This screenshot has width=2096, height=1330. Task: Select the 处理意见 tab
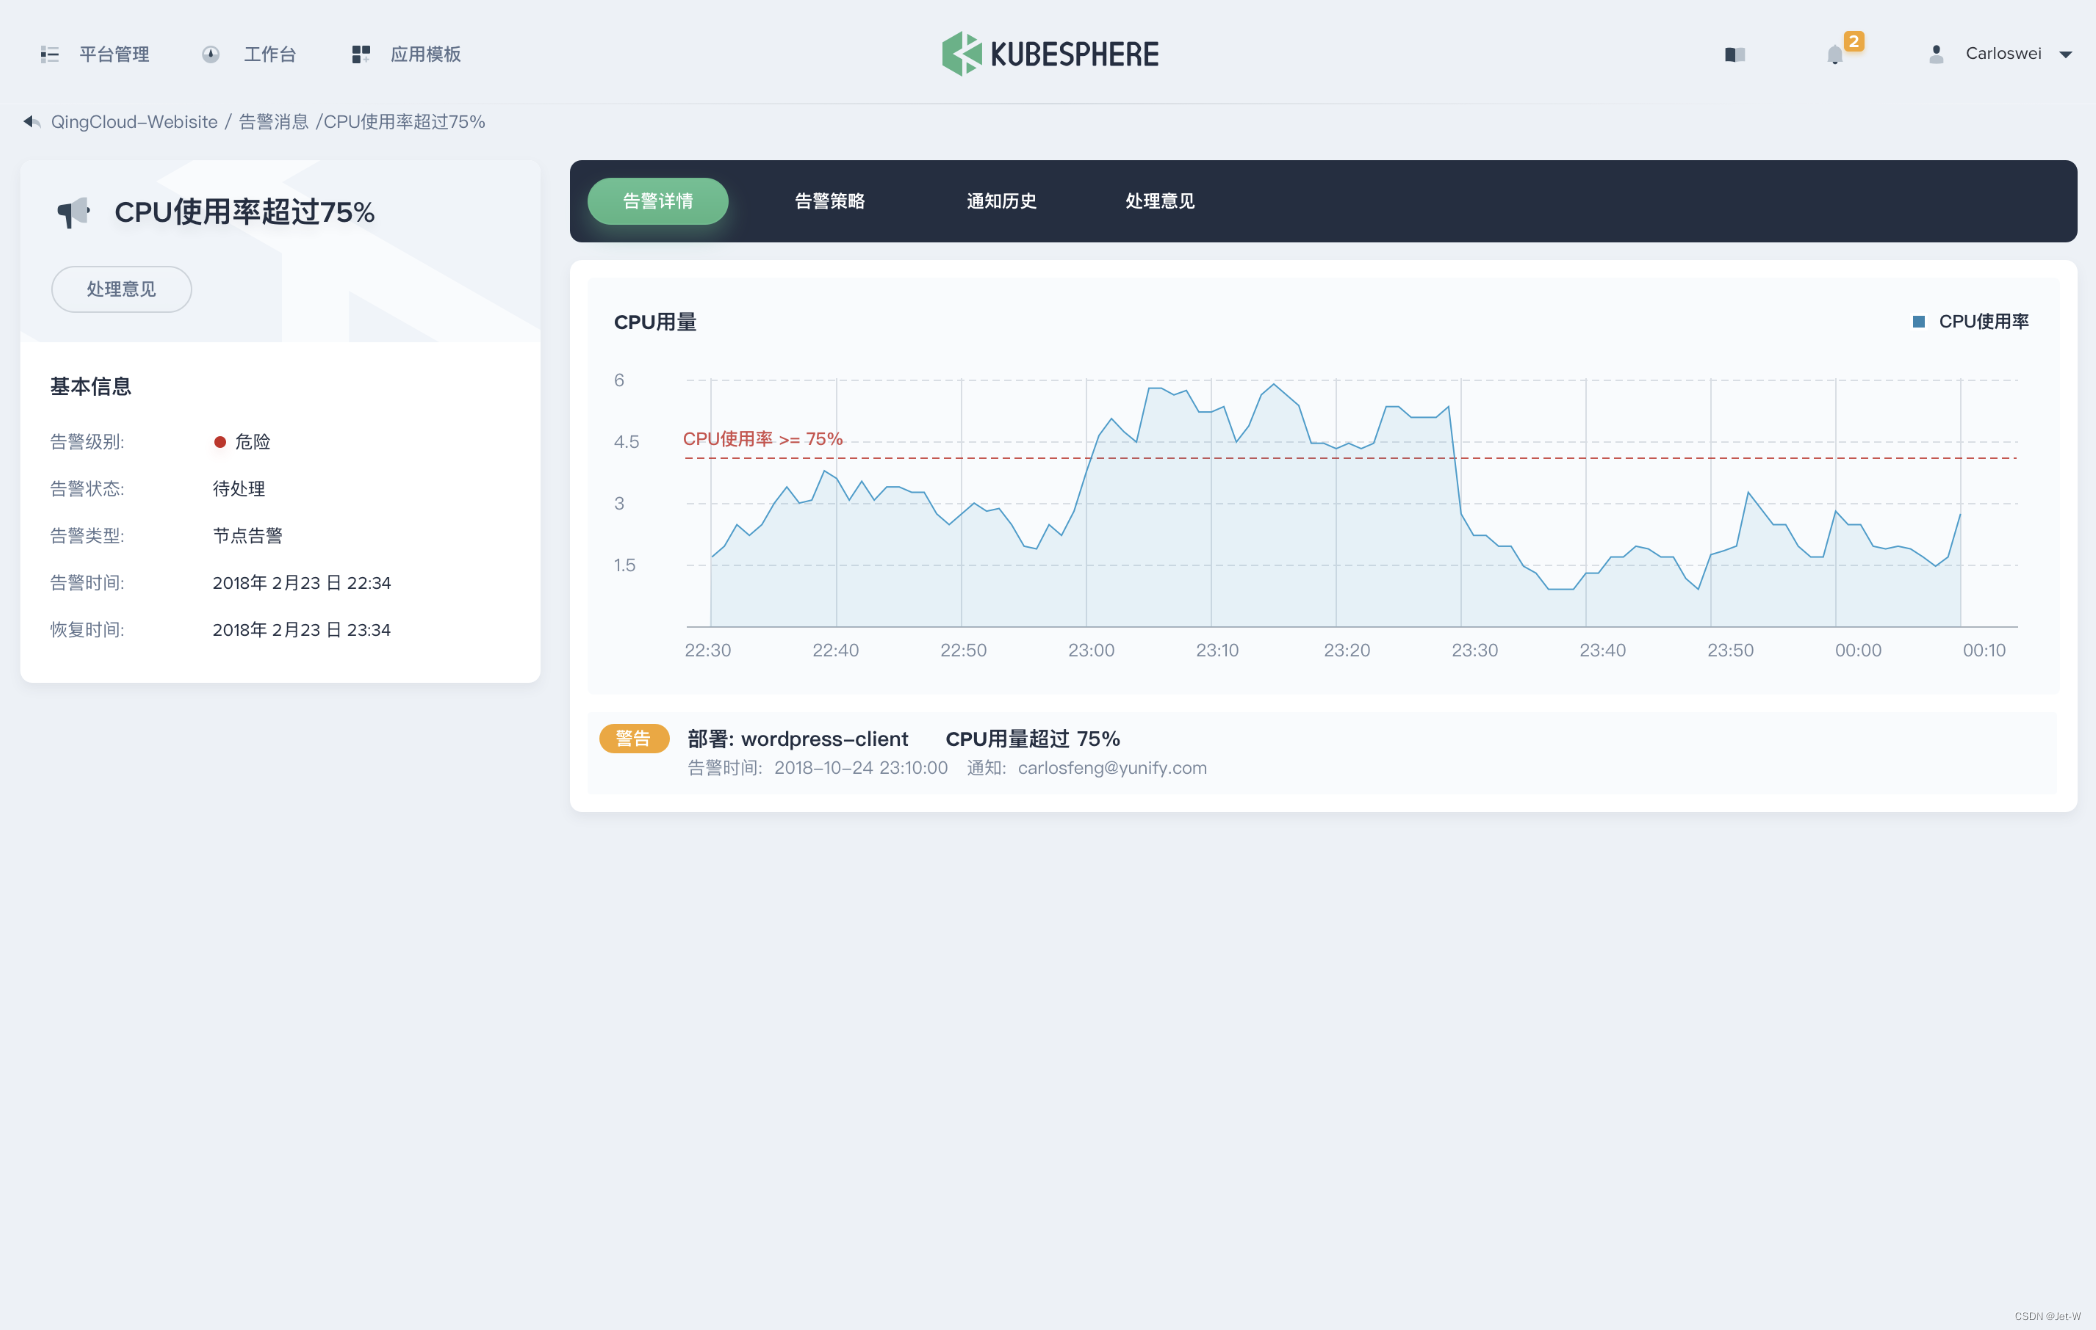(x=1159, y=201)
